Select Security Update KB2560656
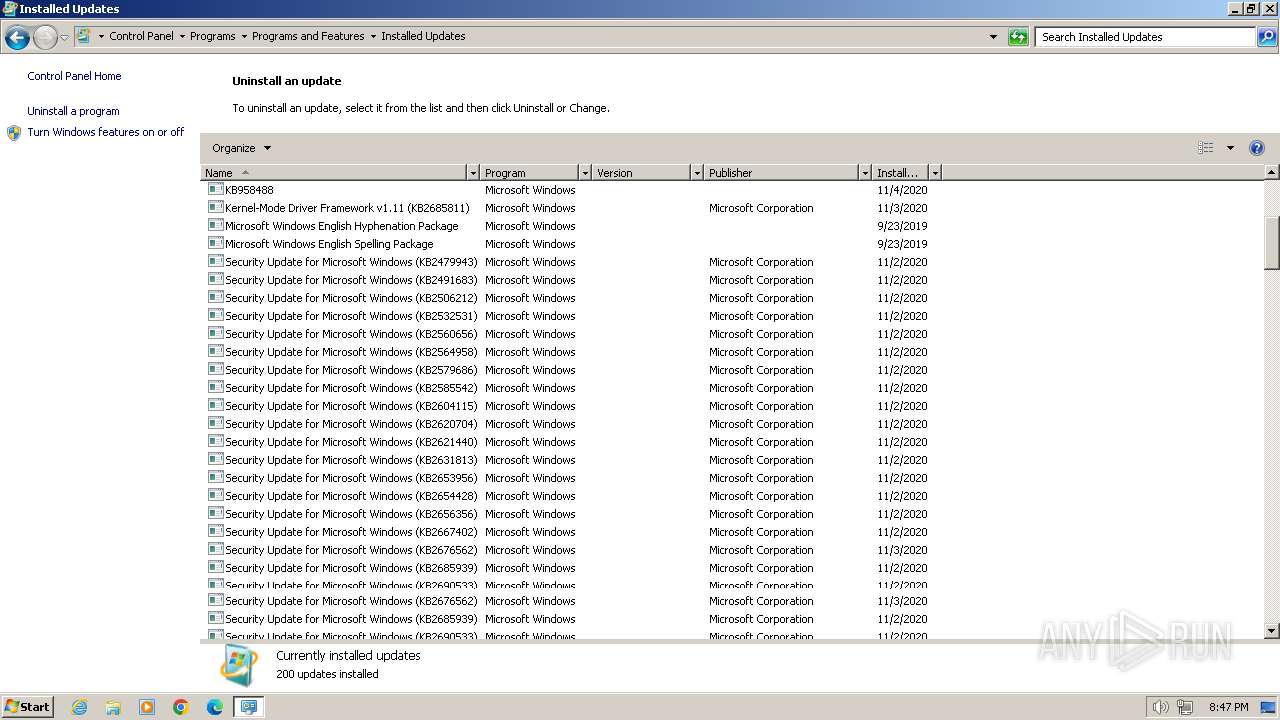Viewport: 1280px width, 720px height. [x=570, y=334]
